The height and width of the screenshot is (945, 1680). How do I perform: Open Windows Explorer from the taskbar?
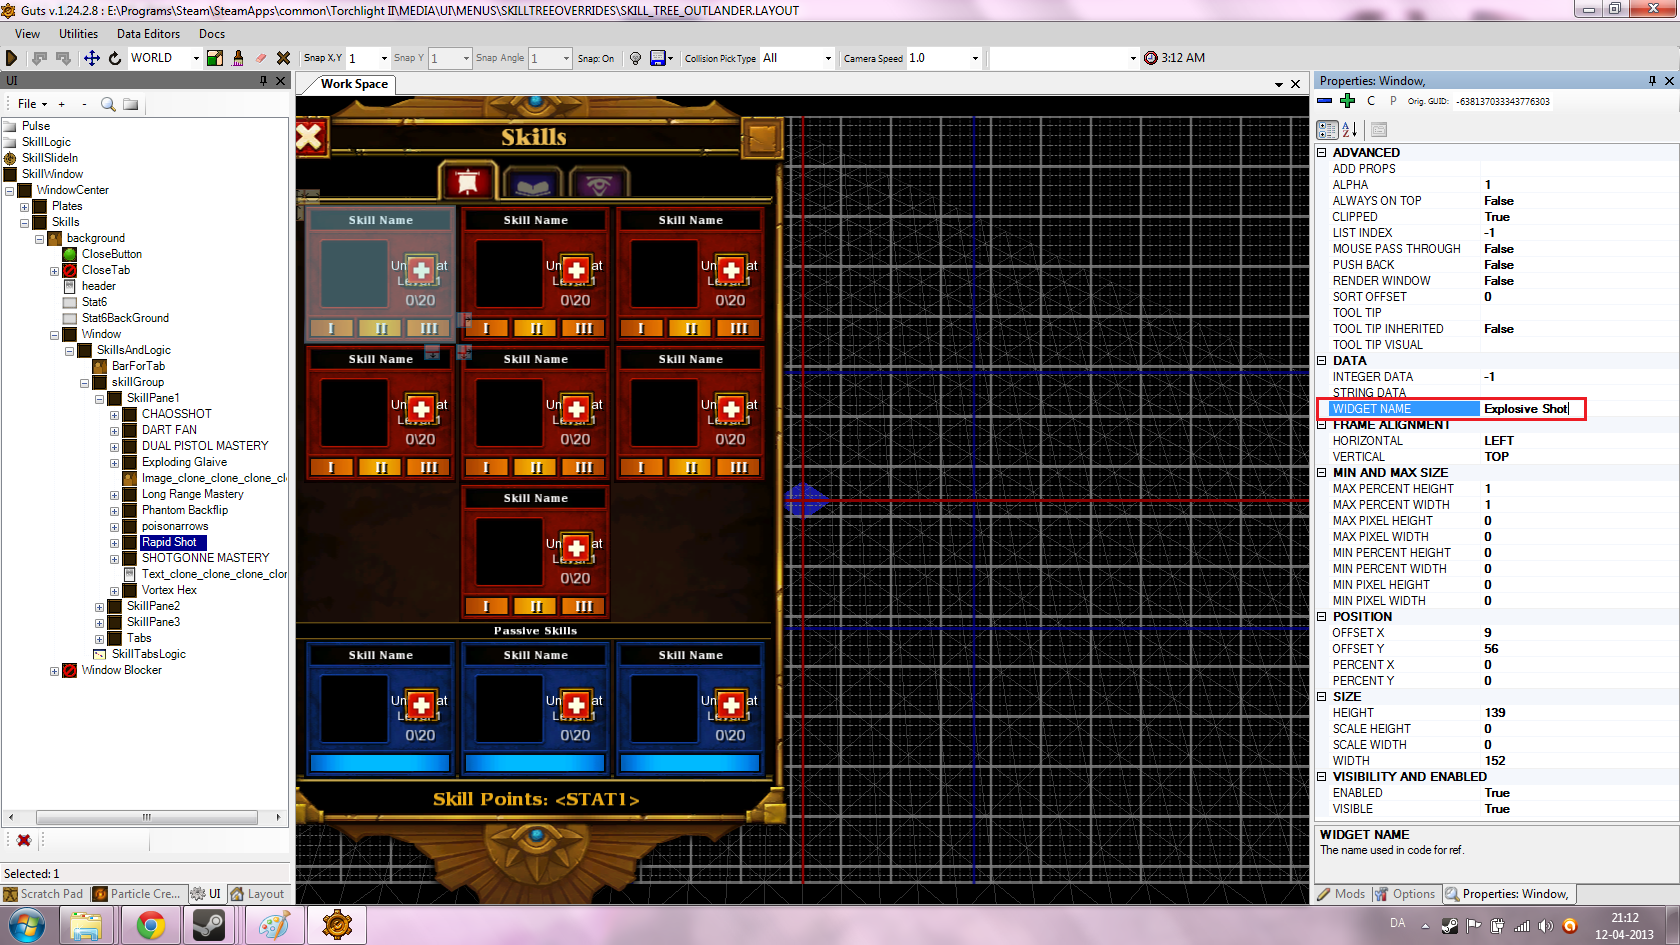87,926
